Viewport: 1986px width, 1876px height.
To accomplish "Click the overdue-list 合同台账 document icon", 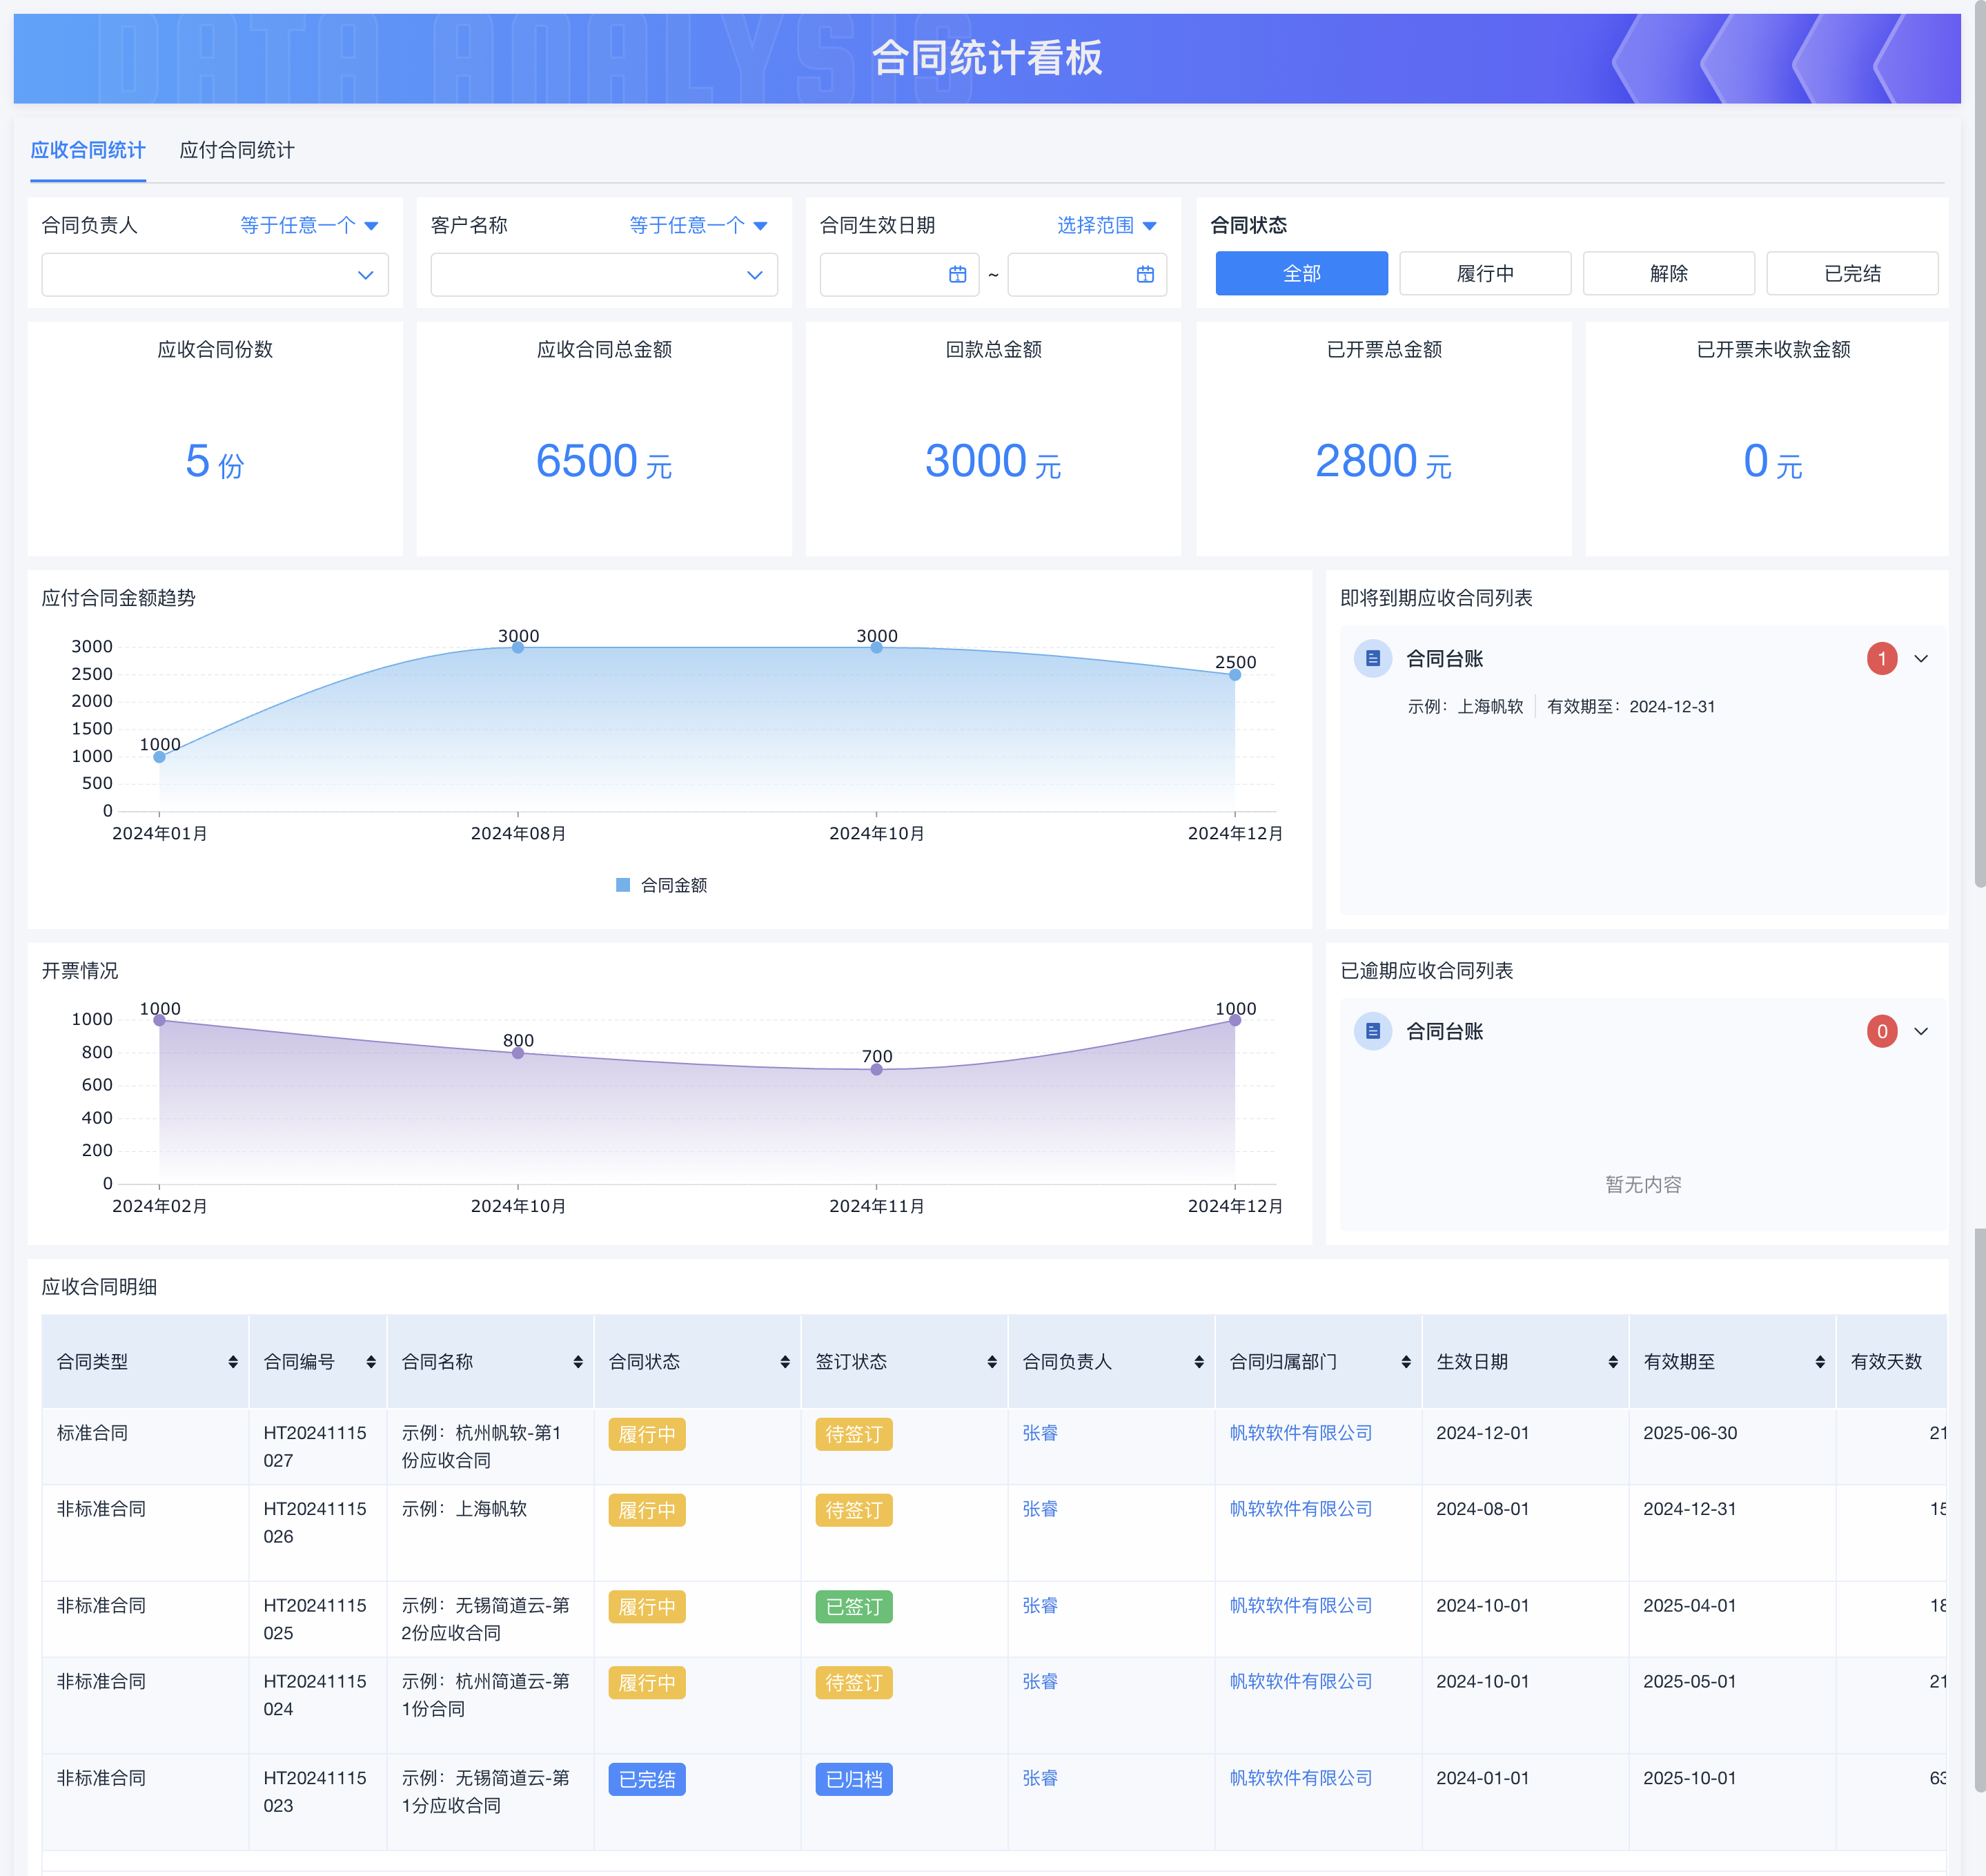I will tap(1372, 1031).
